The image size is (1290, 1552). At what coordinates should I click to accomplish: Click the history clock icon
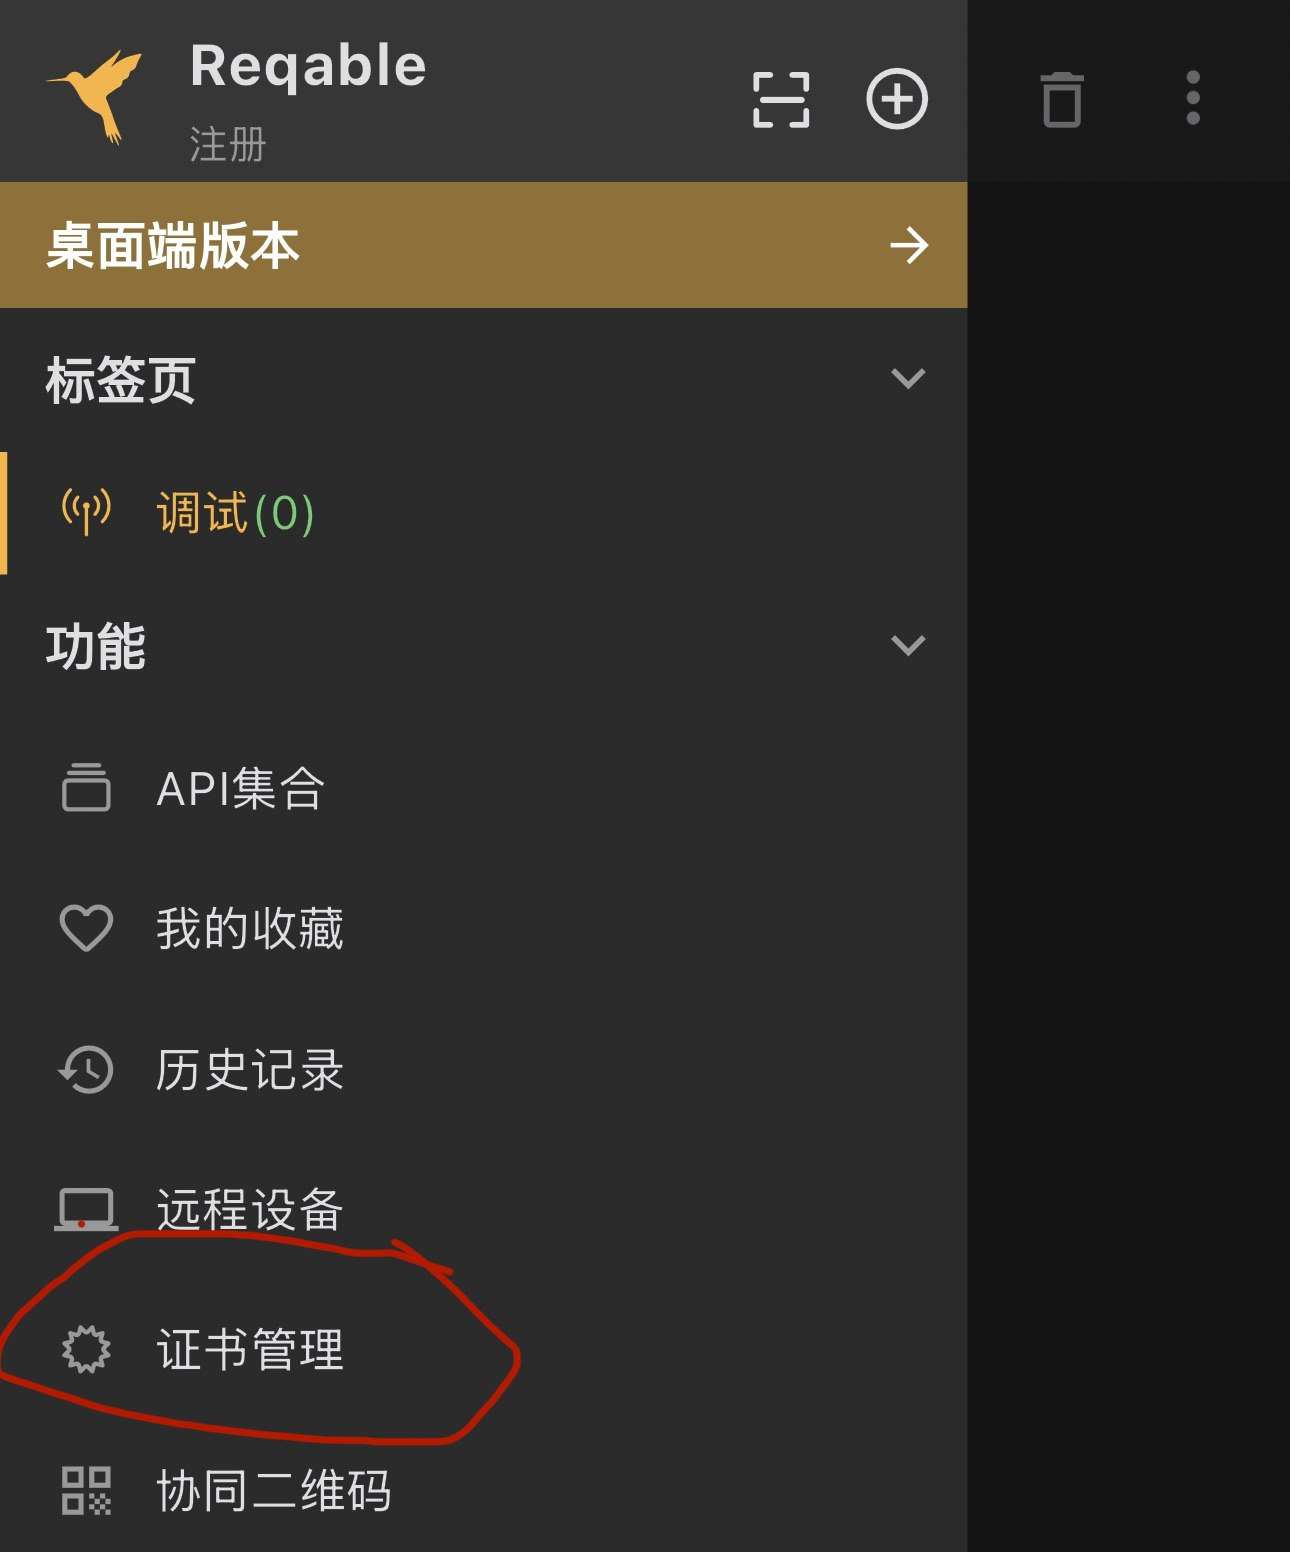coord(86,1069)
